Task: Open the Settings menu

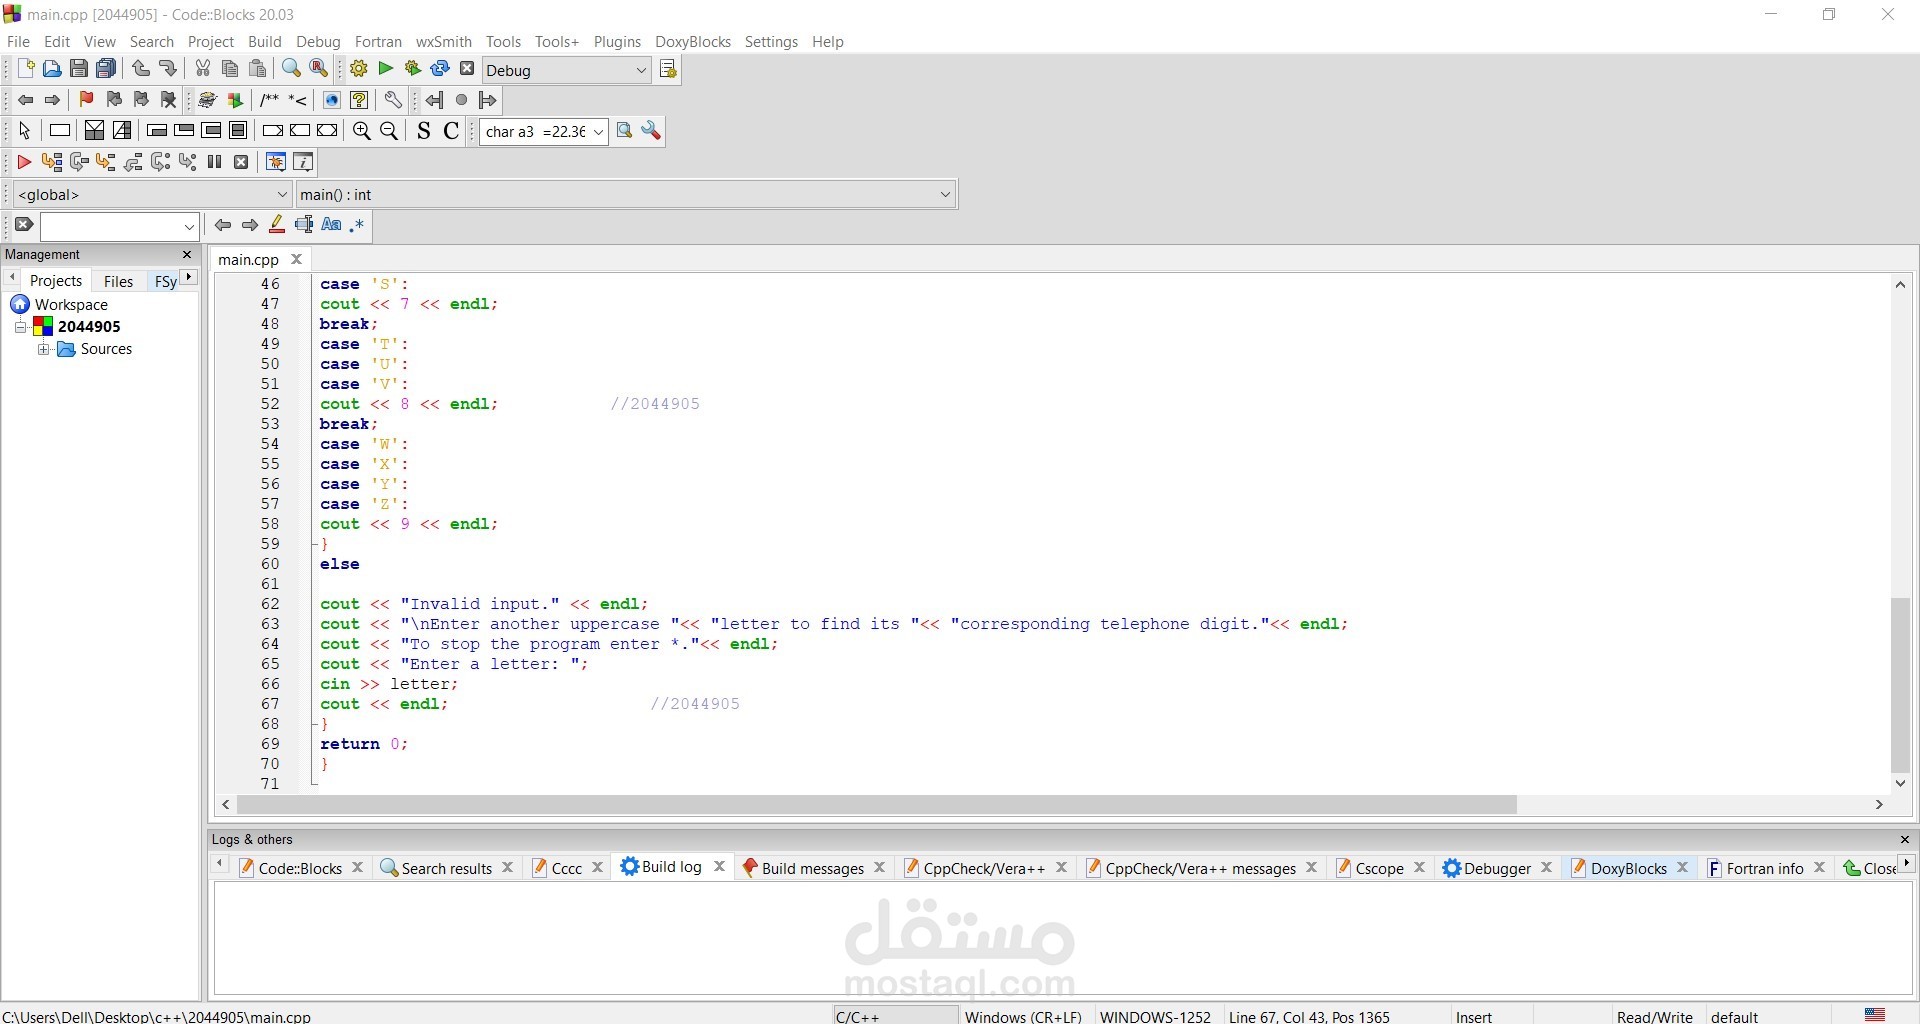Action: pos(771,42)
